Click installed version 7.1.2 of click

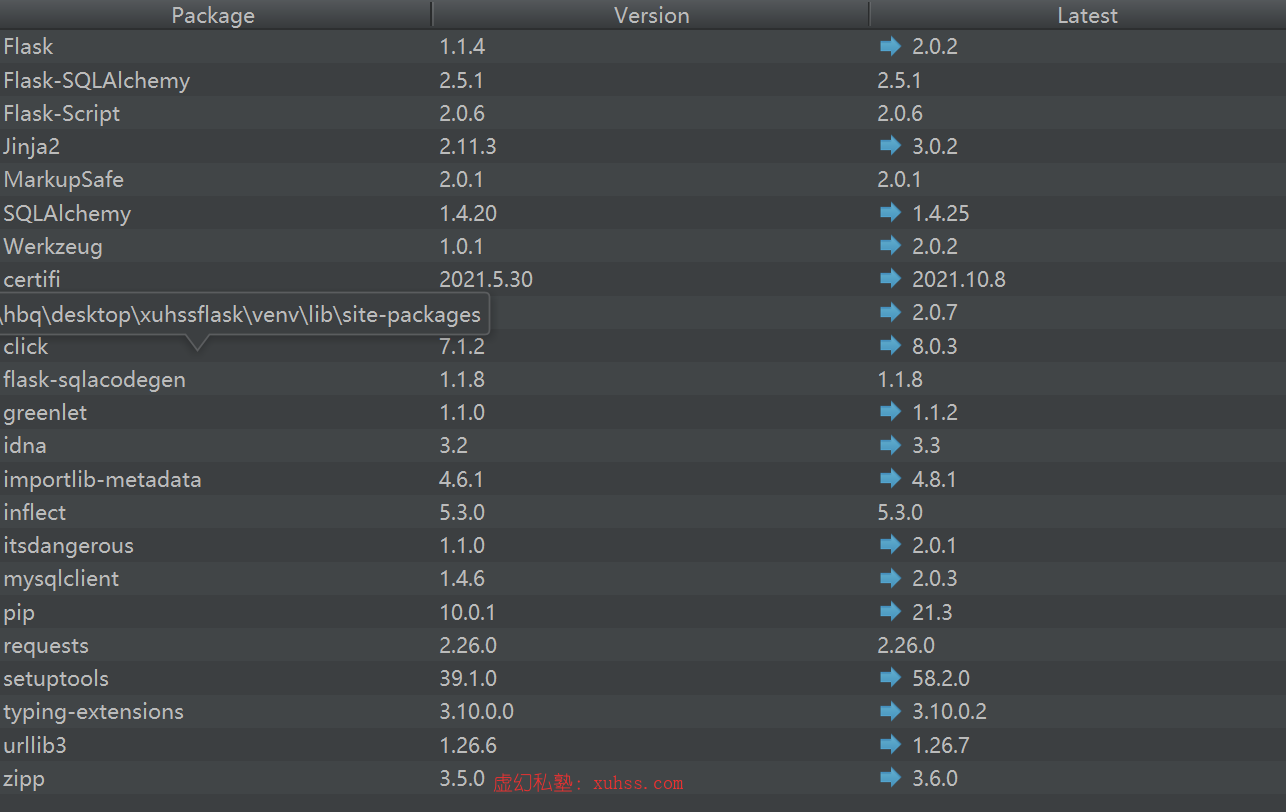pos(462,346)
